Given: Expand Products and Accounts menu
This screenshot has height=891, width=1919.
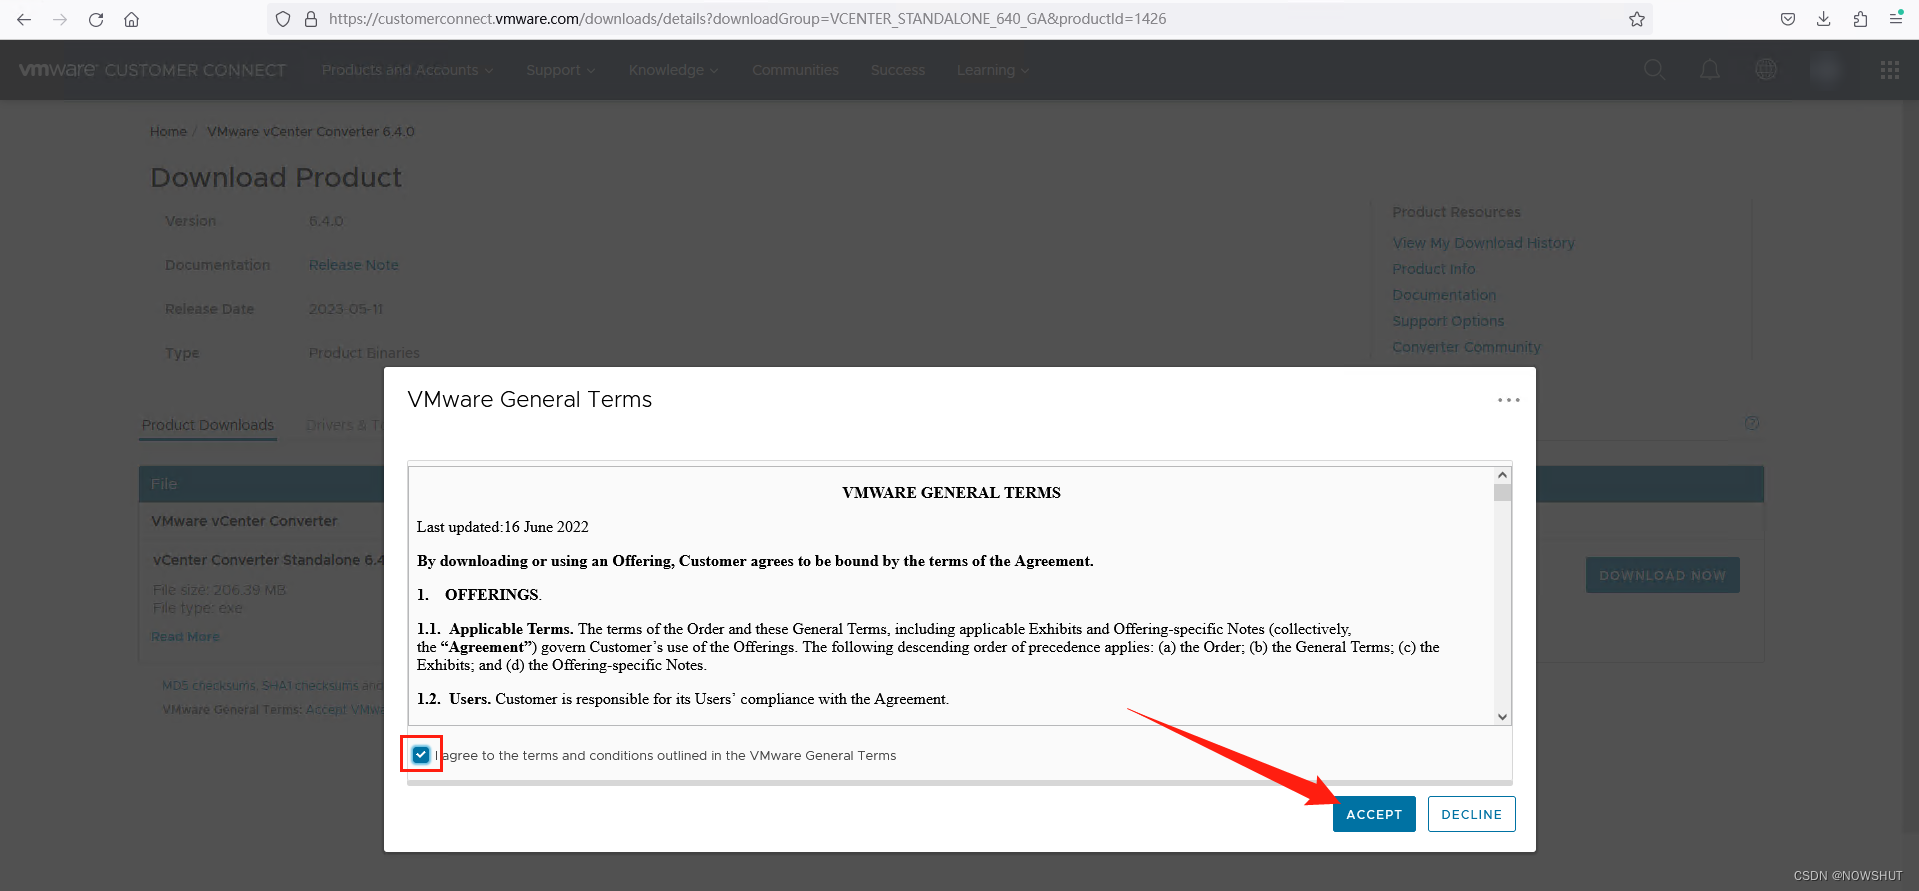Looking at the screenshot, I should tap(407, 70).
